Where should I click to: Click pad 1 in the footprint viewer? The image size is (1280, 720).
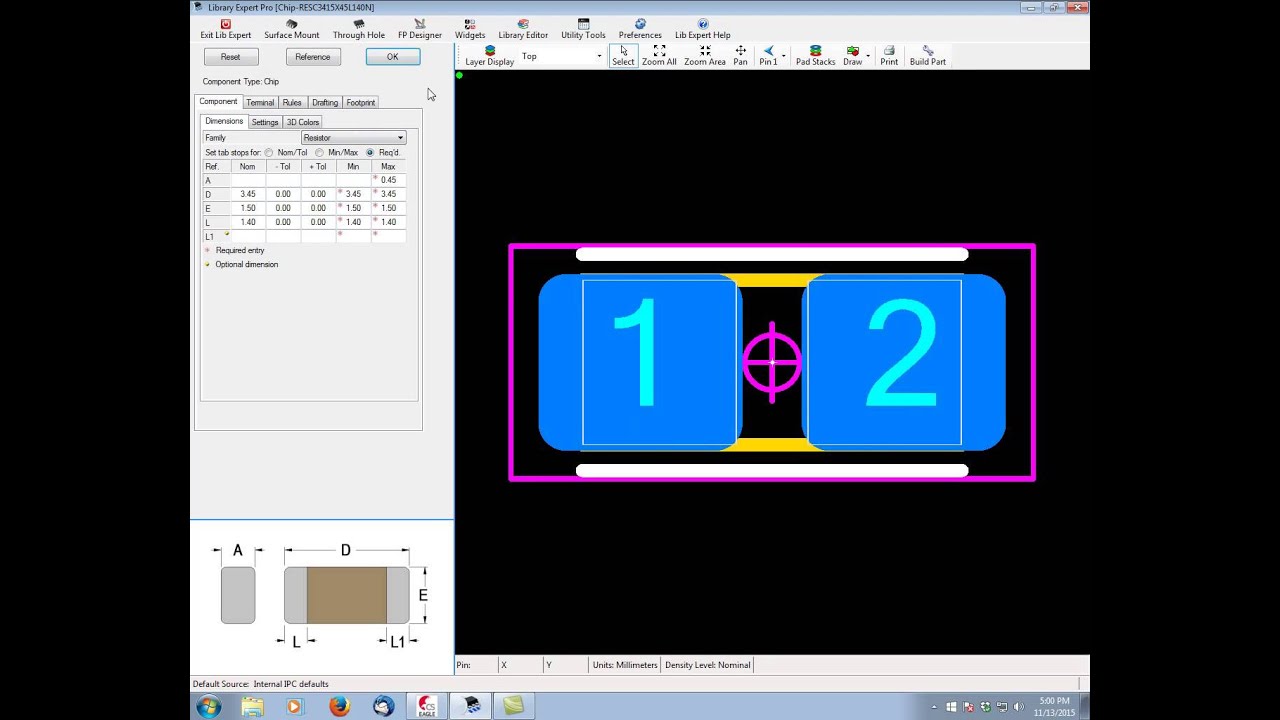click(640, 362)
